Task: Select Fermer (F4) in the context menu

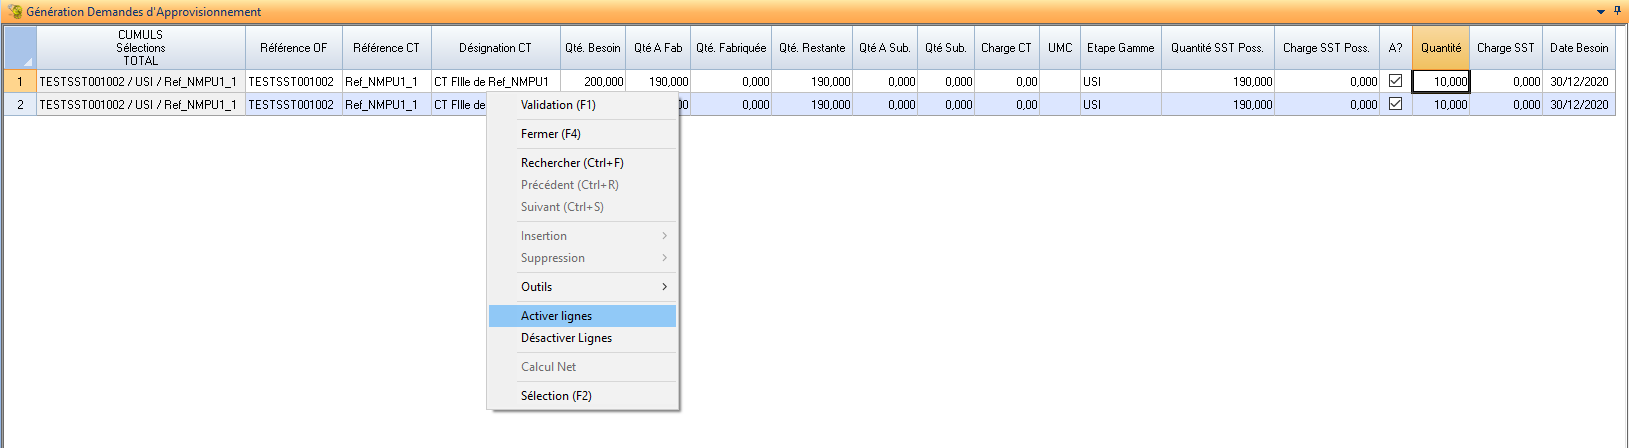Action: (550, 134)
